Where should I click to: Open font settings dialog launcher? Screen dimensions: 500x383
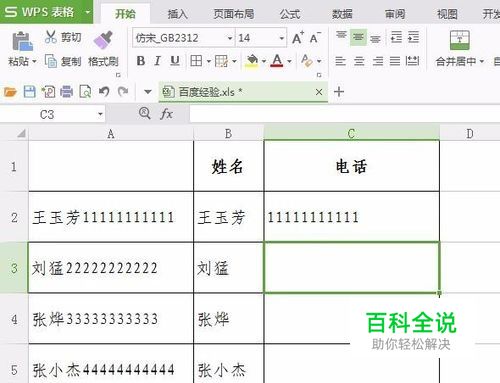319,75
